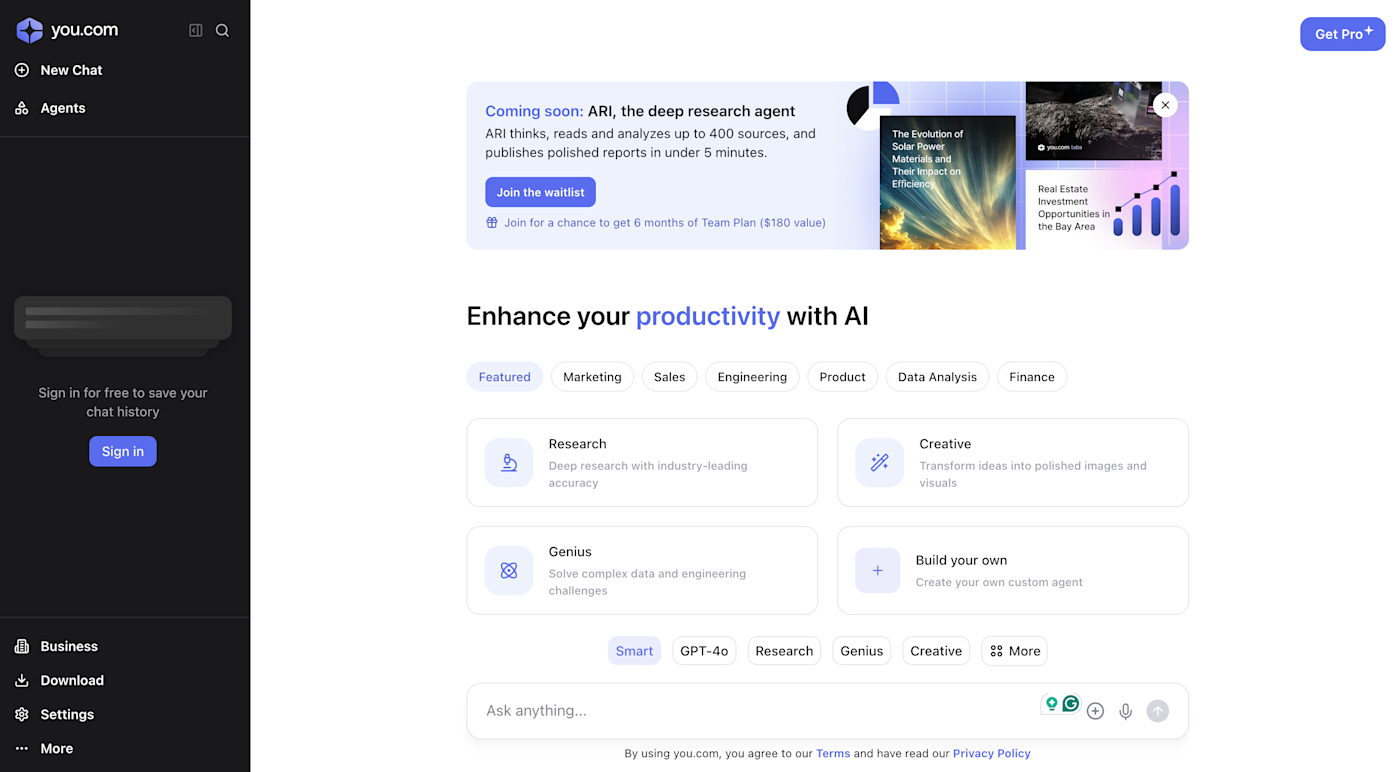The image size is (1400, 772).
Task: Click the attach plus circle icon
Action: coord(1096,711)
